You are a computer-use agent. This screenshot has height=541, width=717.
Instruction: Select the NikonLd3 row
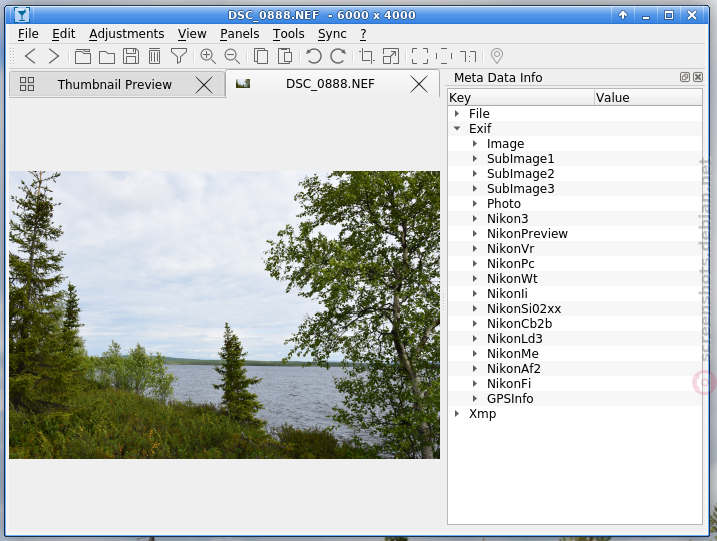[575, 339]
